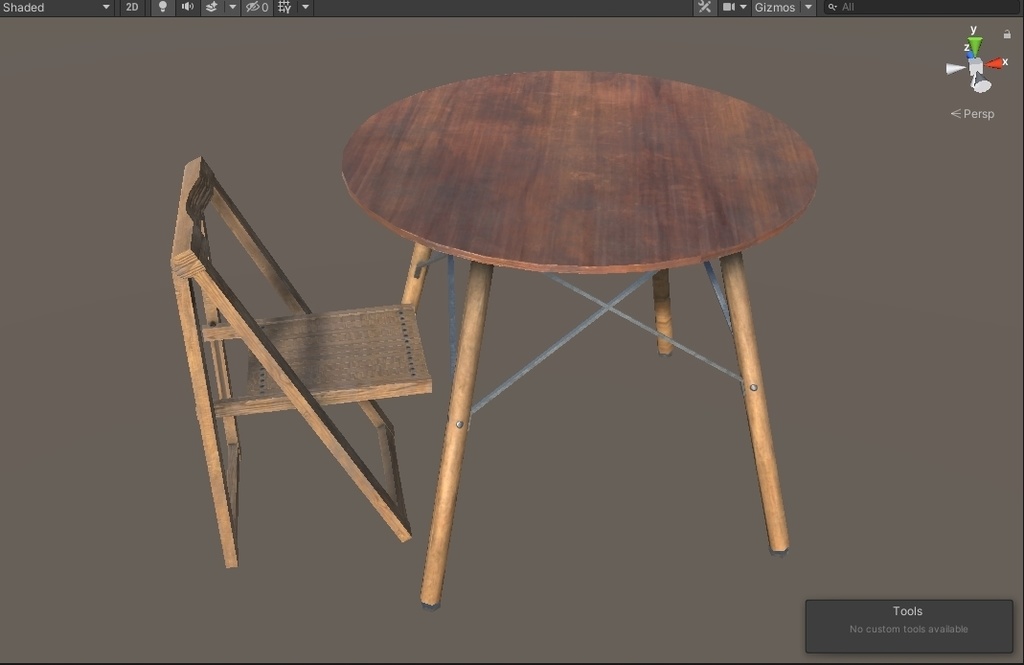
Task: Toggle scene audio with the speaker icon
Action: click(188, 7)
